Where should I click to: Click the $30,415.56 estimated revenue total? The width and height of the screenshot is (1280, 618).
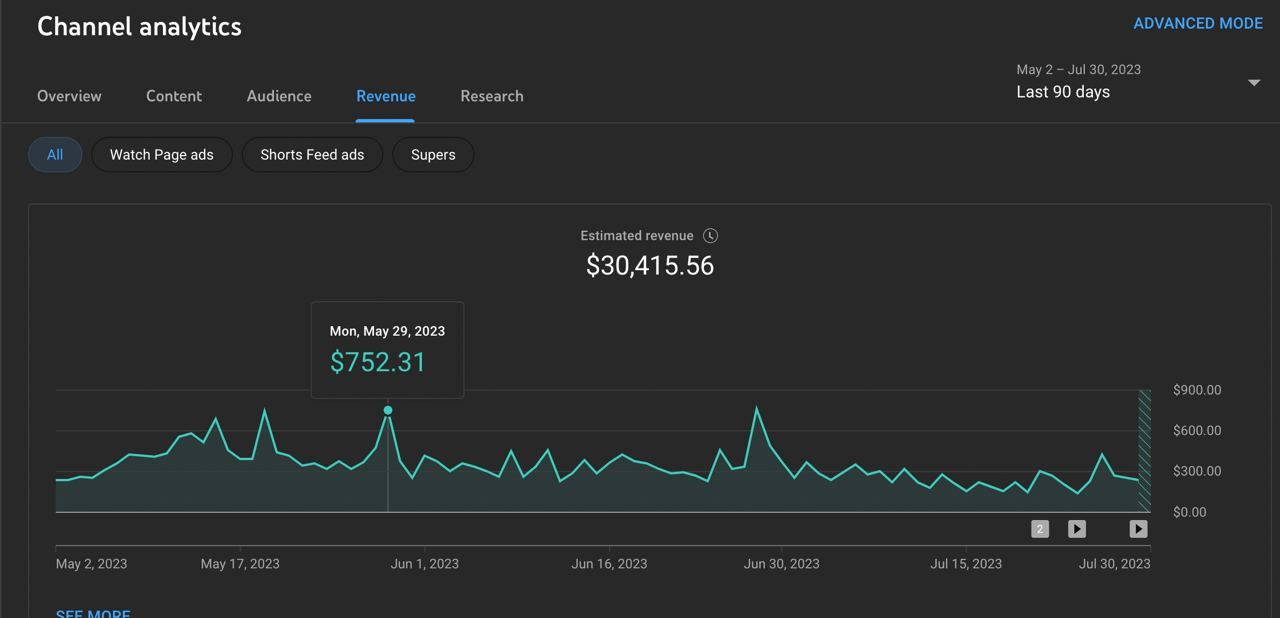click(x=650, y=266)
